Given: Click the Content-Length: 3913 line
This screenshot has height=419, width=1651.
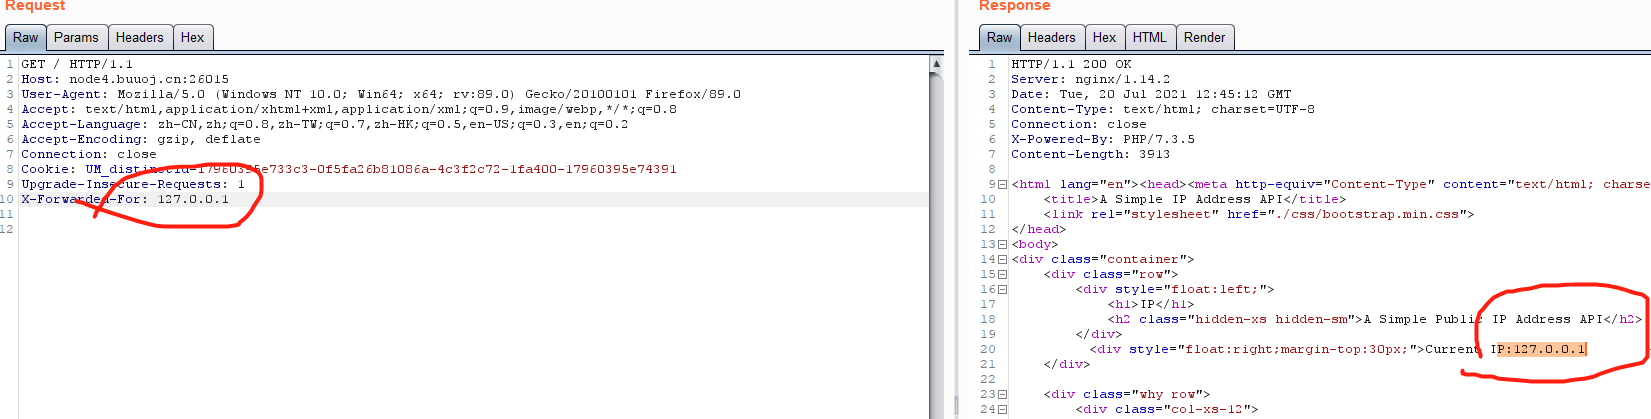Looking at the screenshot, I should 1090,154.
